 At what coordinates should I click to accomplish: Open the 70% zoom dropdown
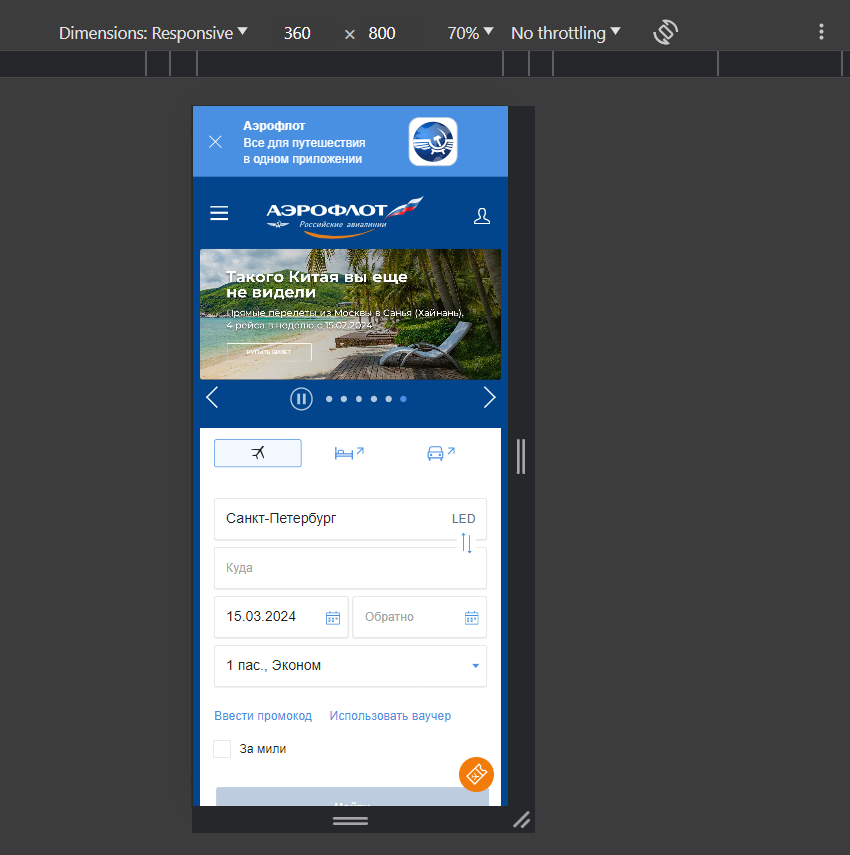(470, 33)
